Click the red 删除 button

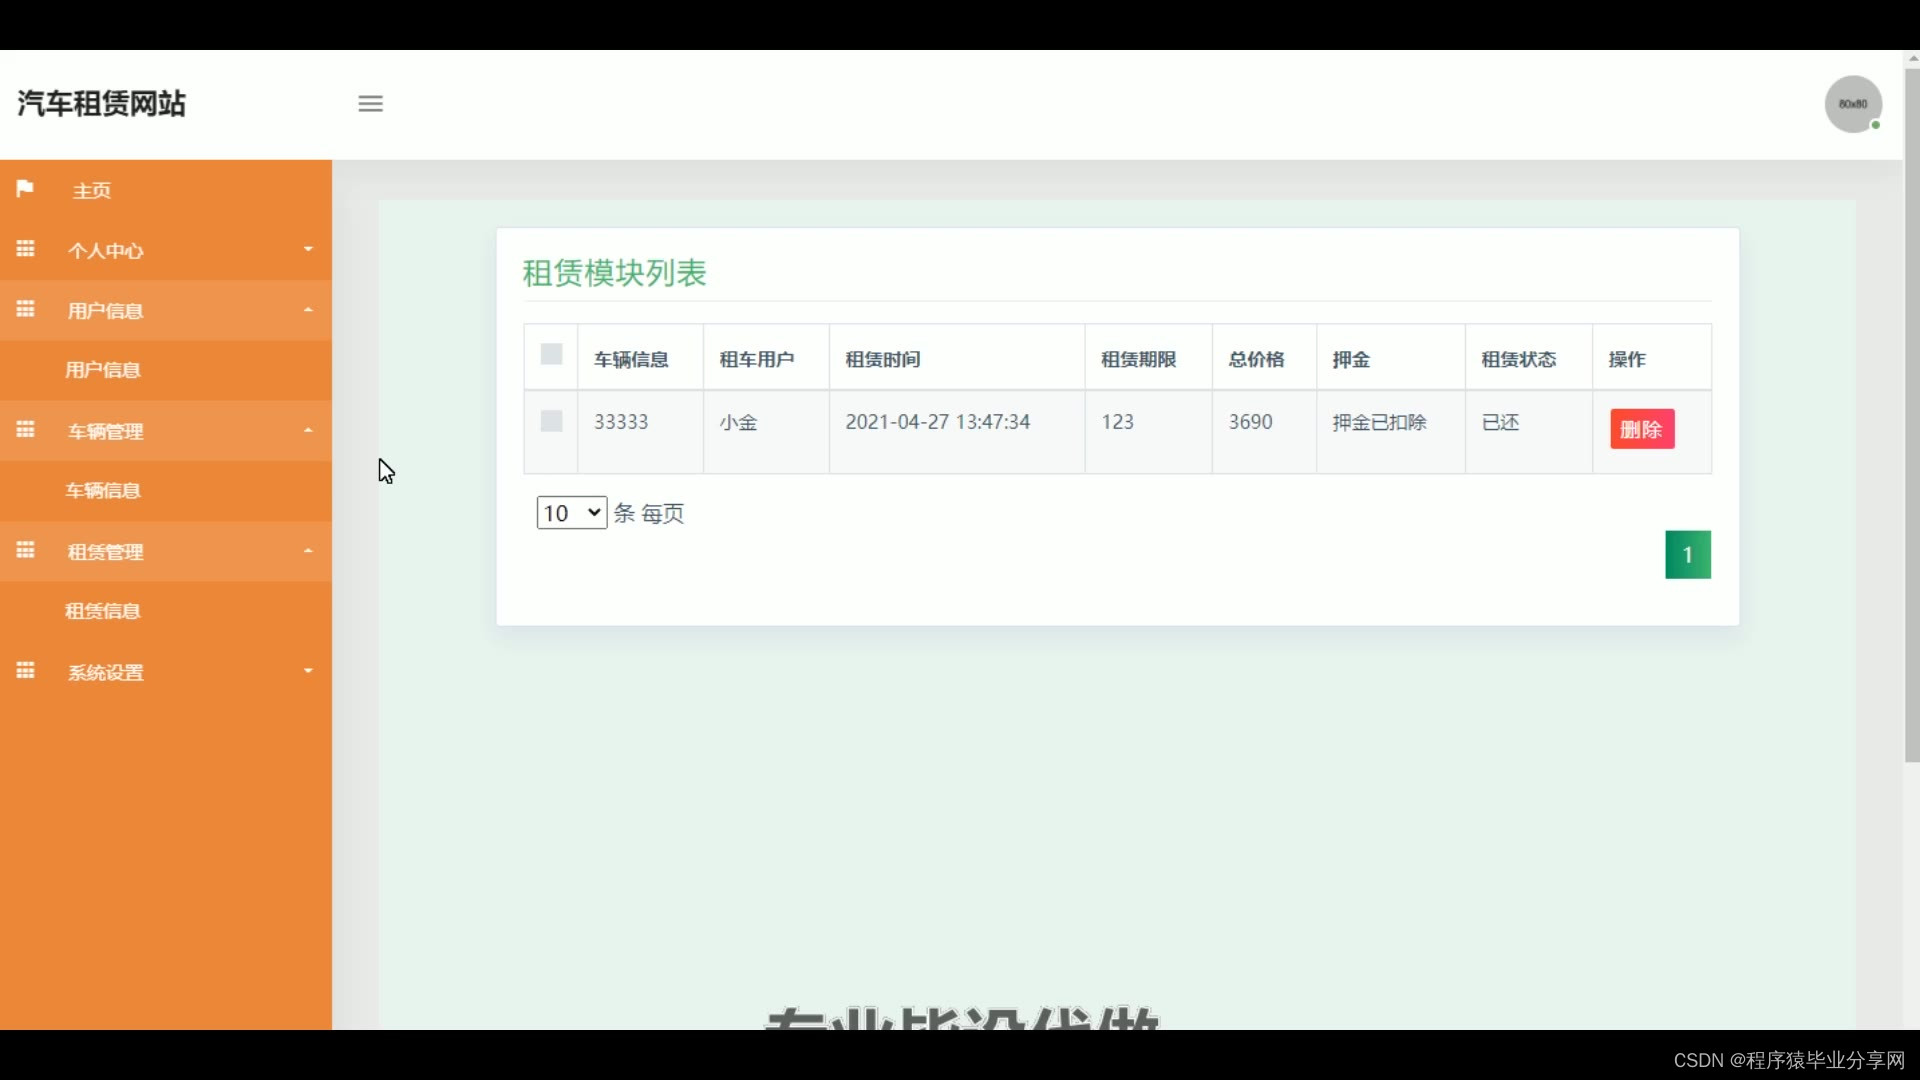[x=1641, y=429]
